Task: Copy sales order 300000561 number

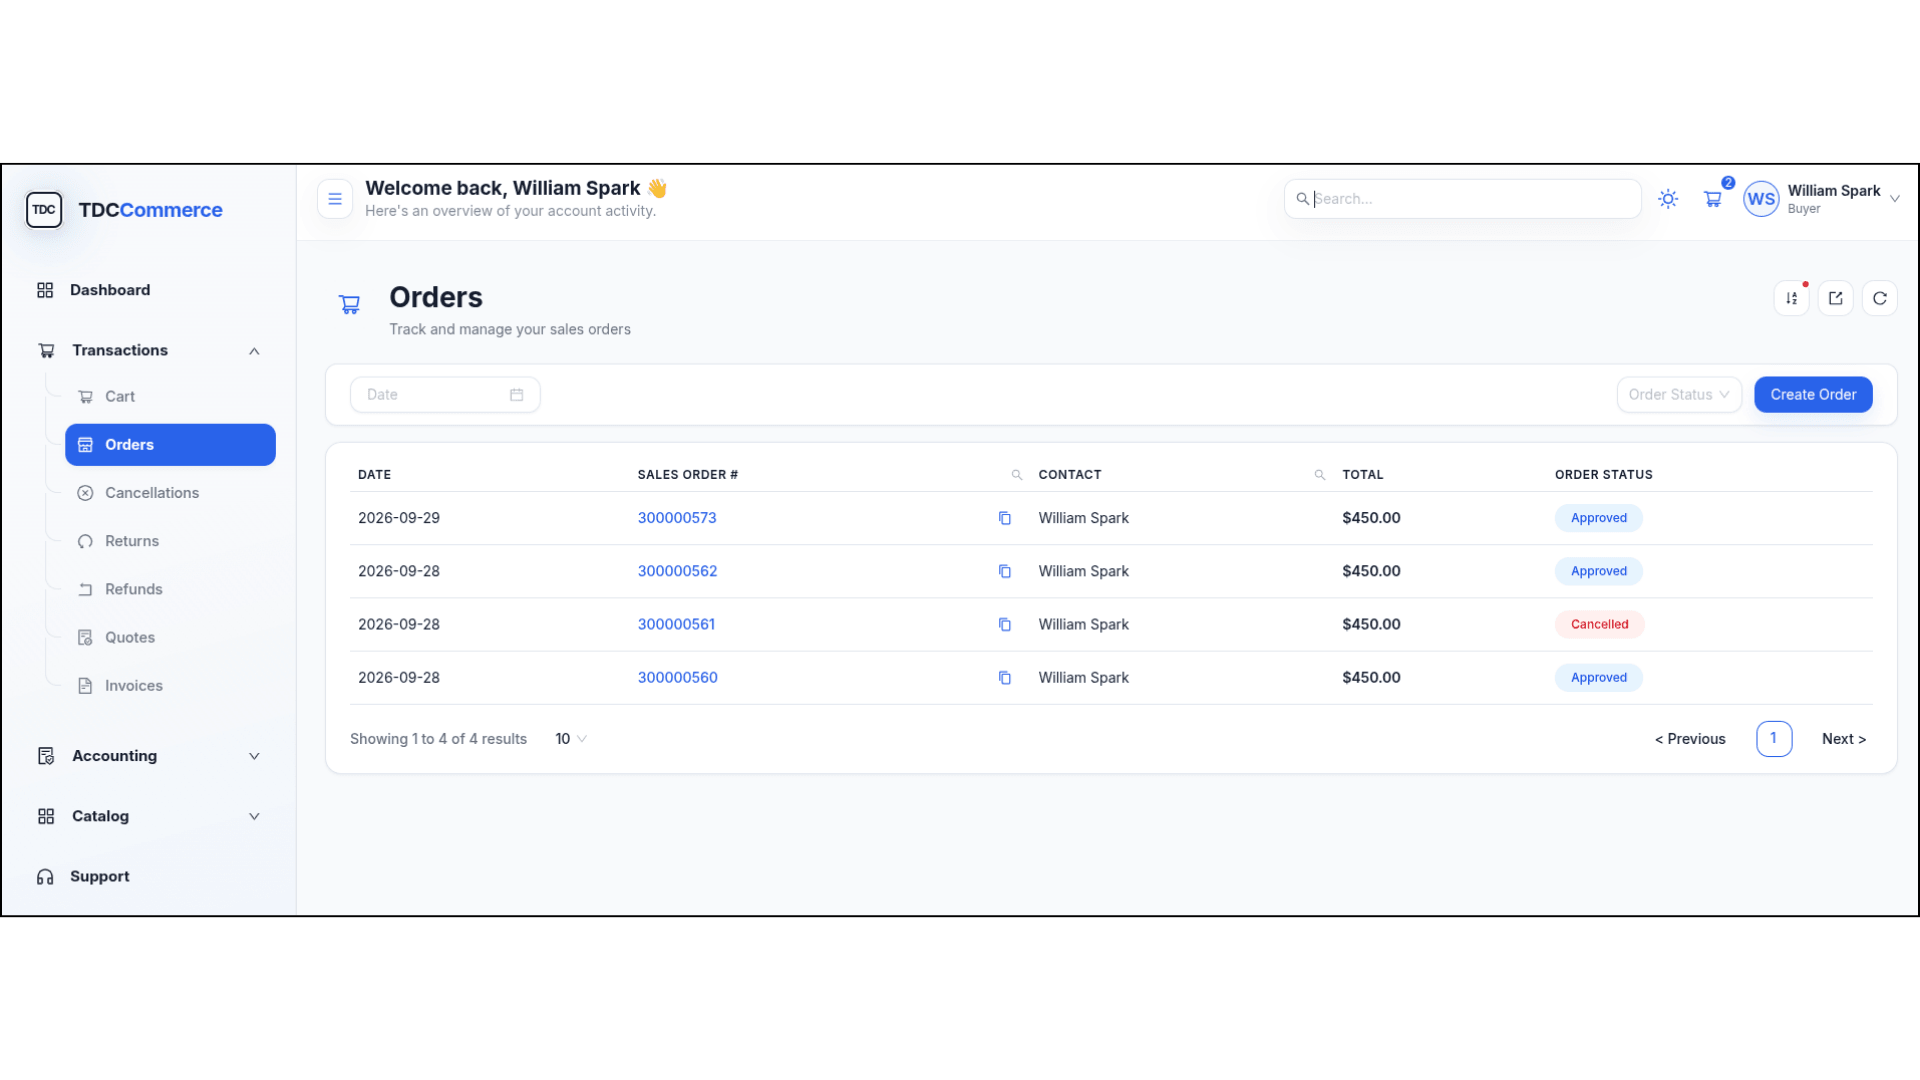Action: pyautogui.click(x=1005, y=624)
